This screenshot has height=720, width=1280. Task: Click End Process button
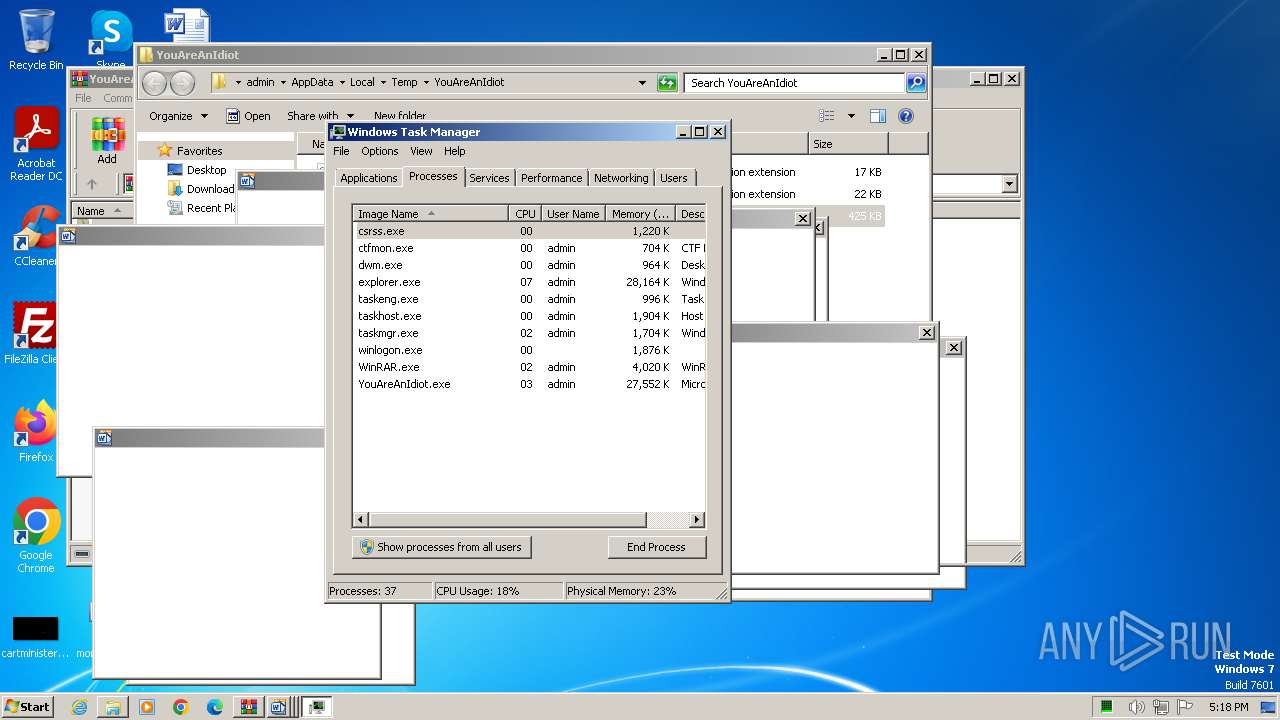(x=656, y=547)
